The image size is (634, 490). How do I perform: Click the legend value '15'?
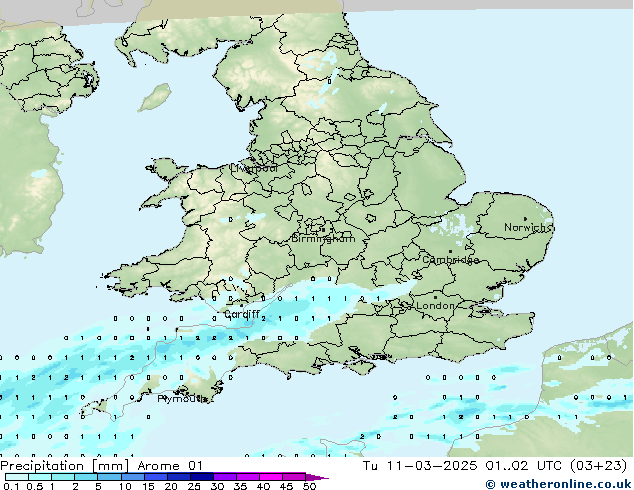tap(148, 486)
